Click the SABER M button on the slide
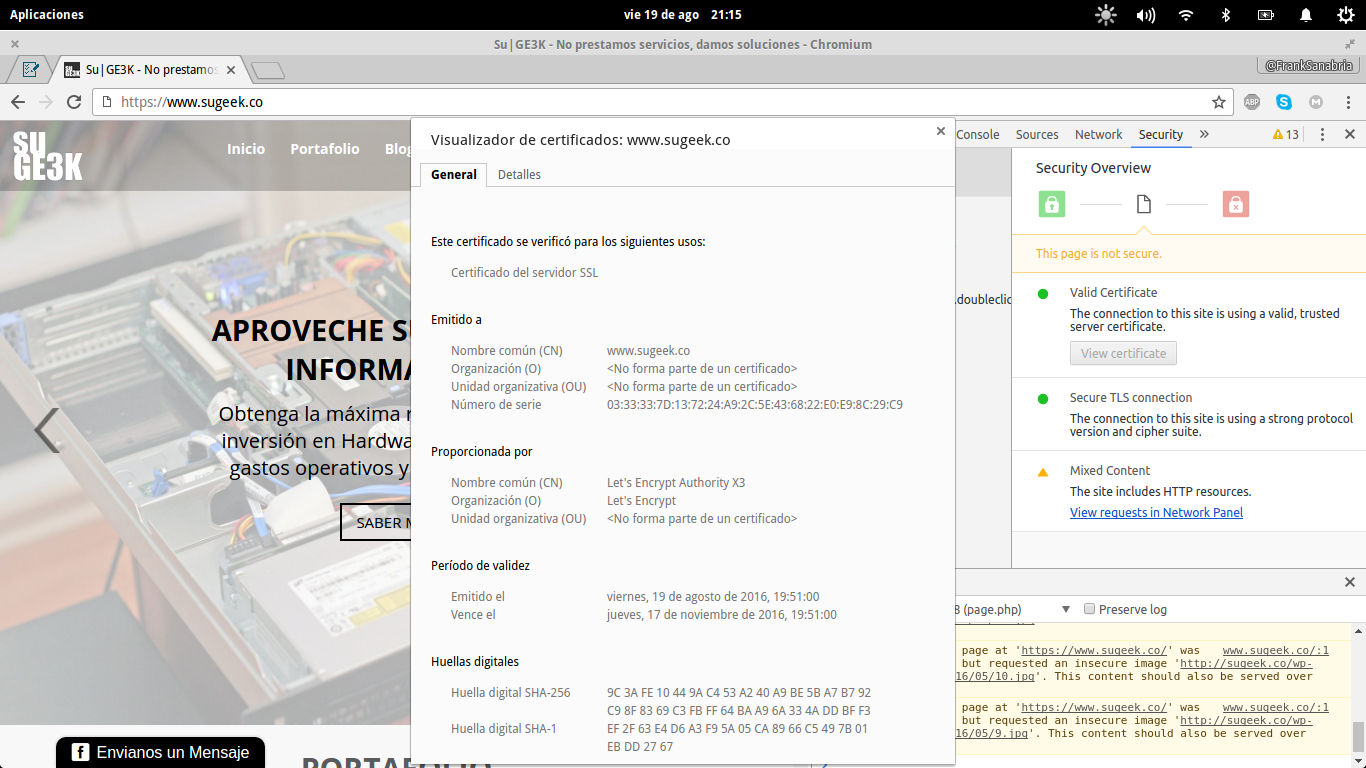Screen dimensions: 1366x768 (376, 522)
